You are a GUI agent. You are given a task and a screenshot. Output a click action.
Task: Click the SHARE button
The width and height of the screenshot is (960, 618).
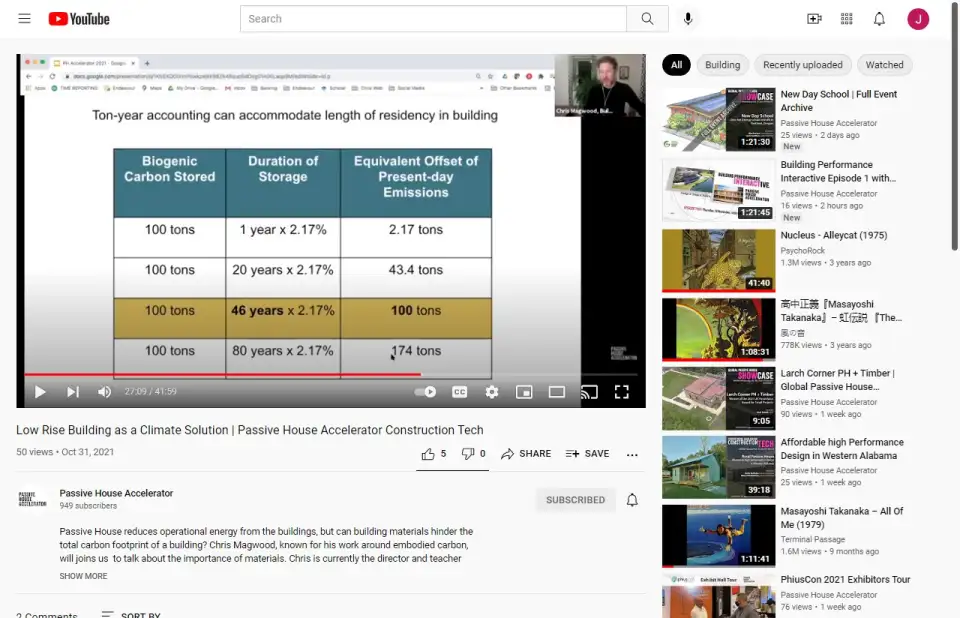tap(526, 454)
